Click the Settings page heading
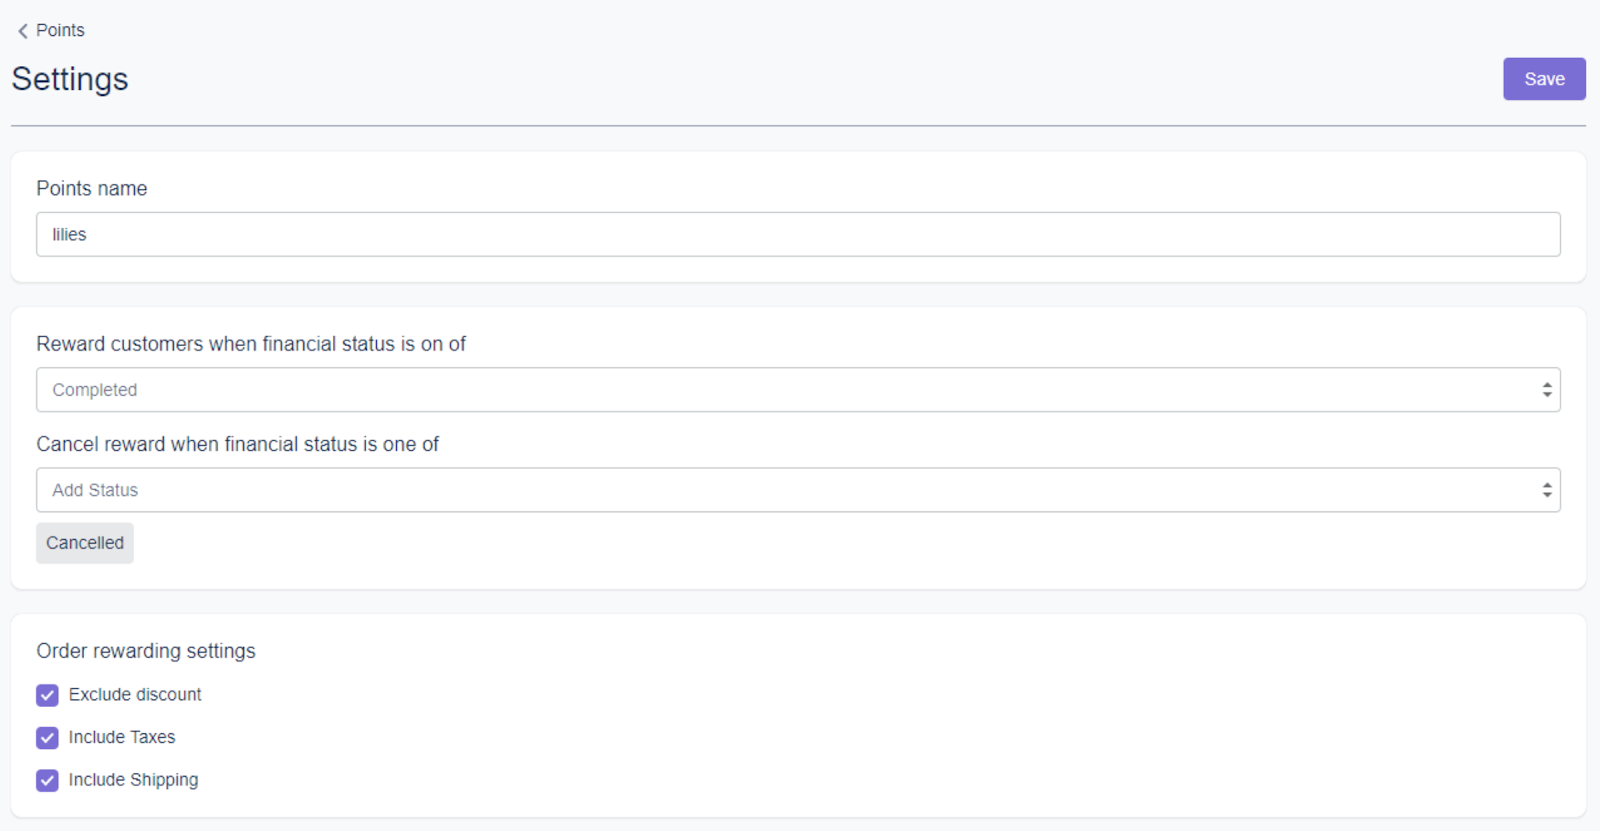 point(70,79)
